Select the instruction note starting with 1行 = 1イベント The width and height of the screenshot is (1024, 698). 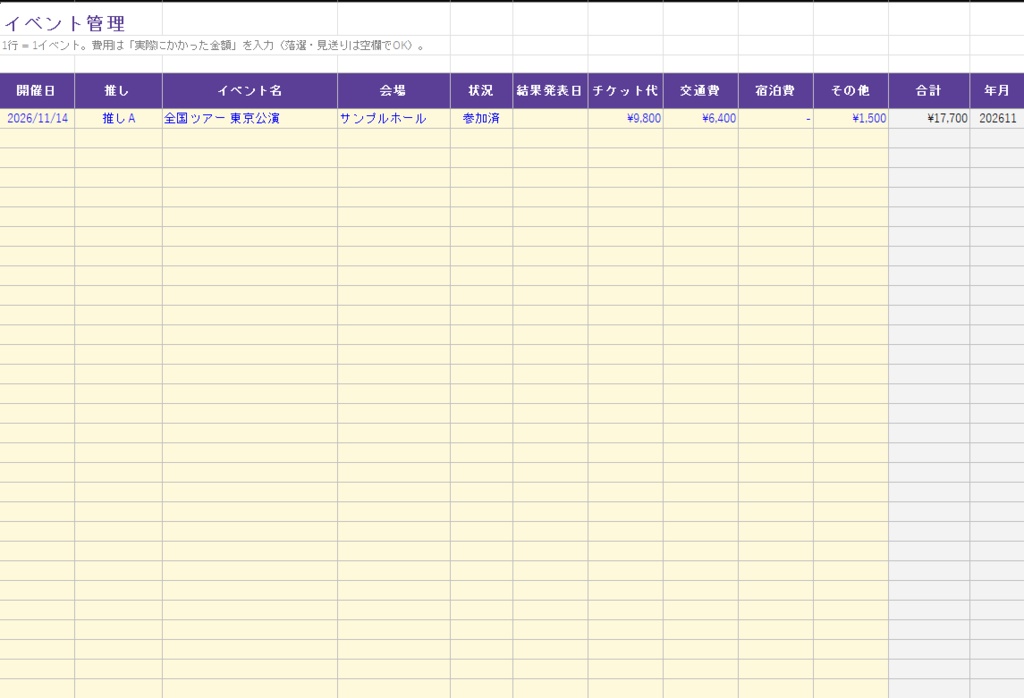pos(213,46)
